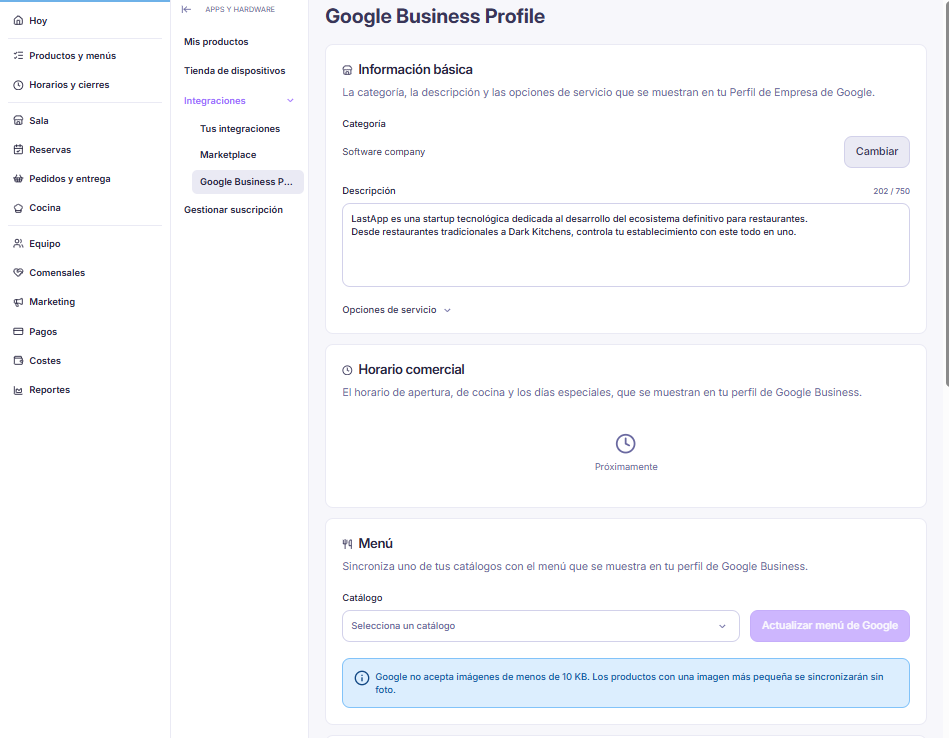Click the Catálogo field label
This screenshot has height=738, width=949.
coord(363,598)
